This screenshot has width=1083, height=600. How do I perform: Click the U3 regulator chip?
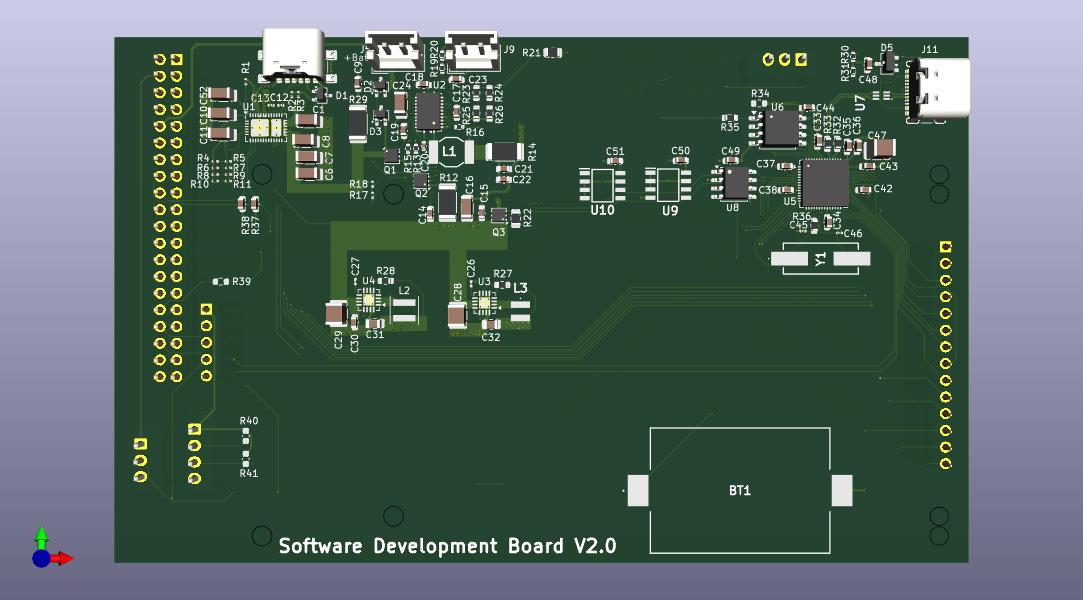(484, 302)
